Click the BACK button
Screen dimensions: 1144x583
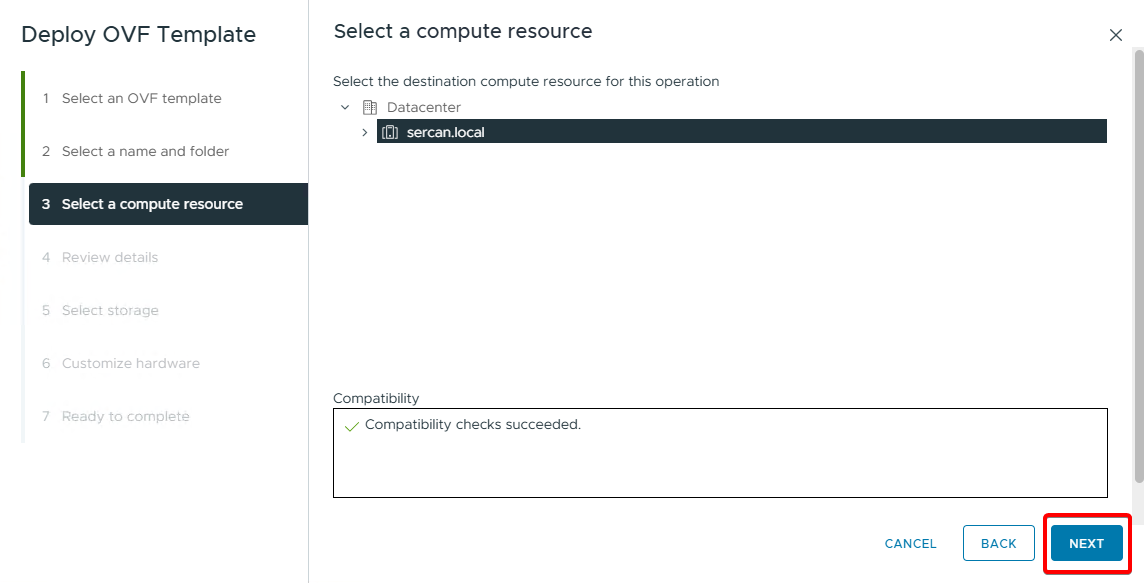998,543
